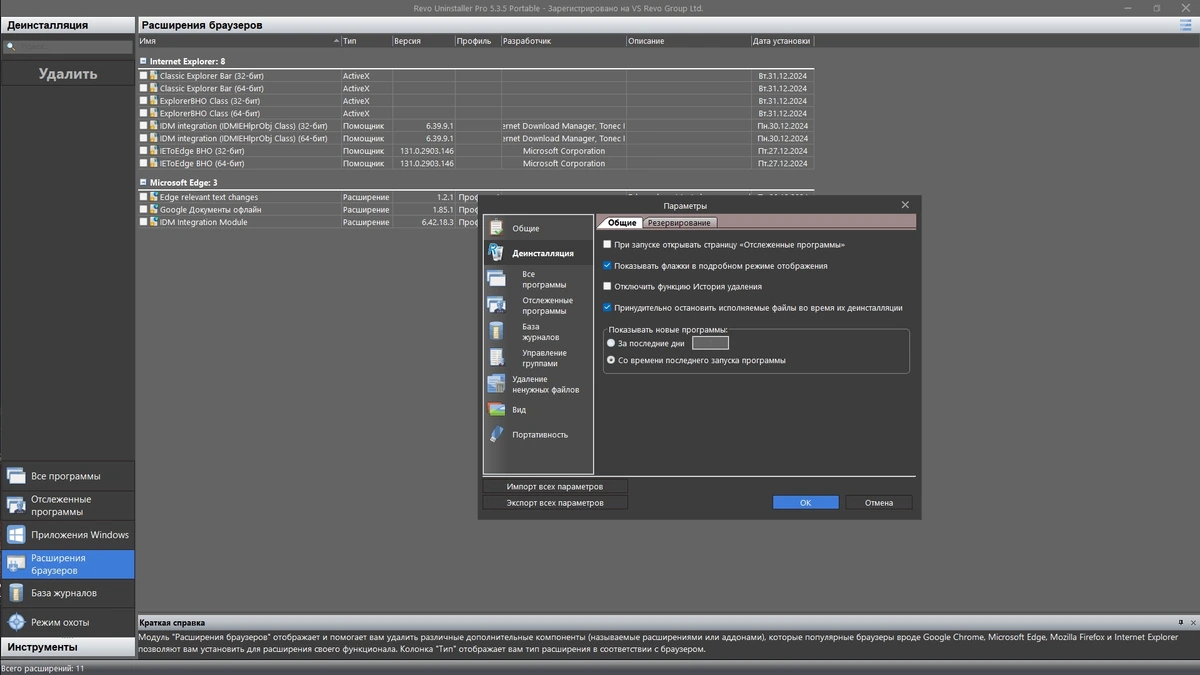Open the hamburger menu icon in main window
The height and width of the screenshot is (675, 1200).
(1185, 25)
